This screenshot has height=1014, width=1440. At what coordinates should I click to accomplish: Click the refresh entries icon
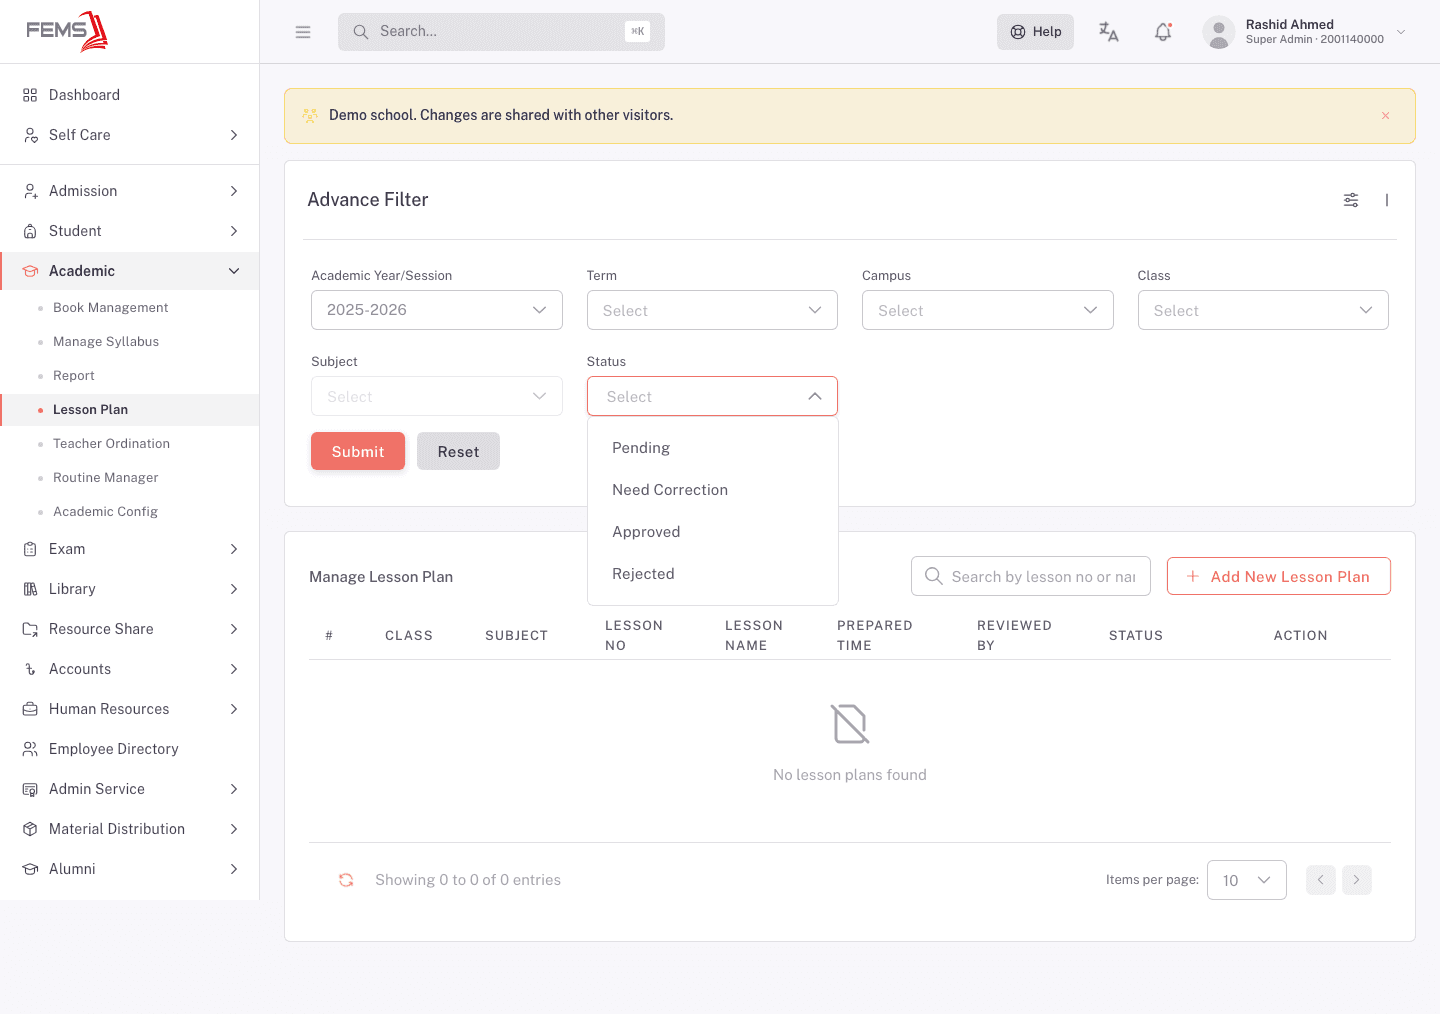tap(346, 880)
